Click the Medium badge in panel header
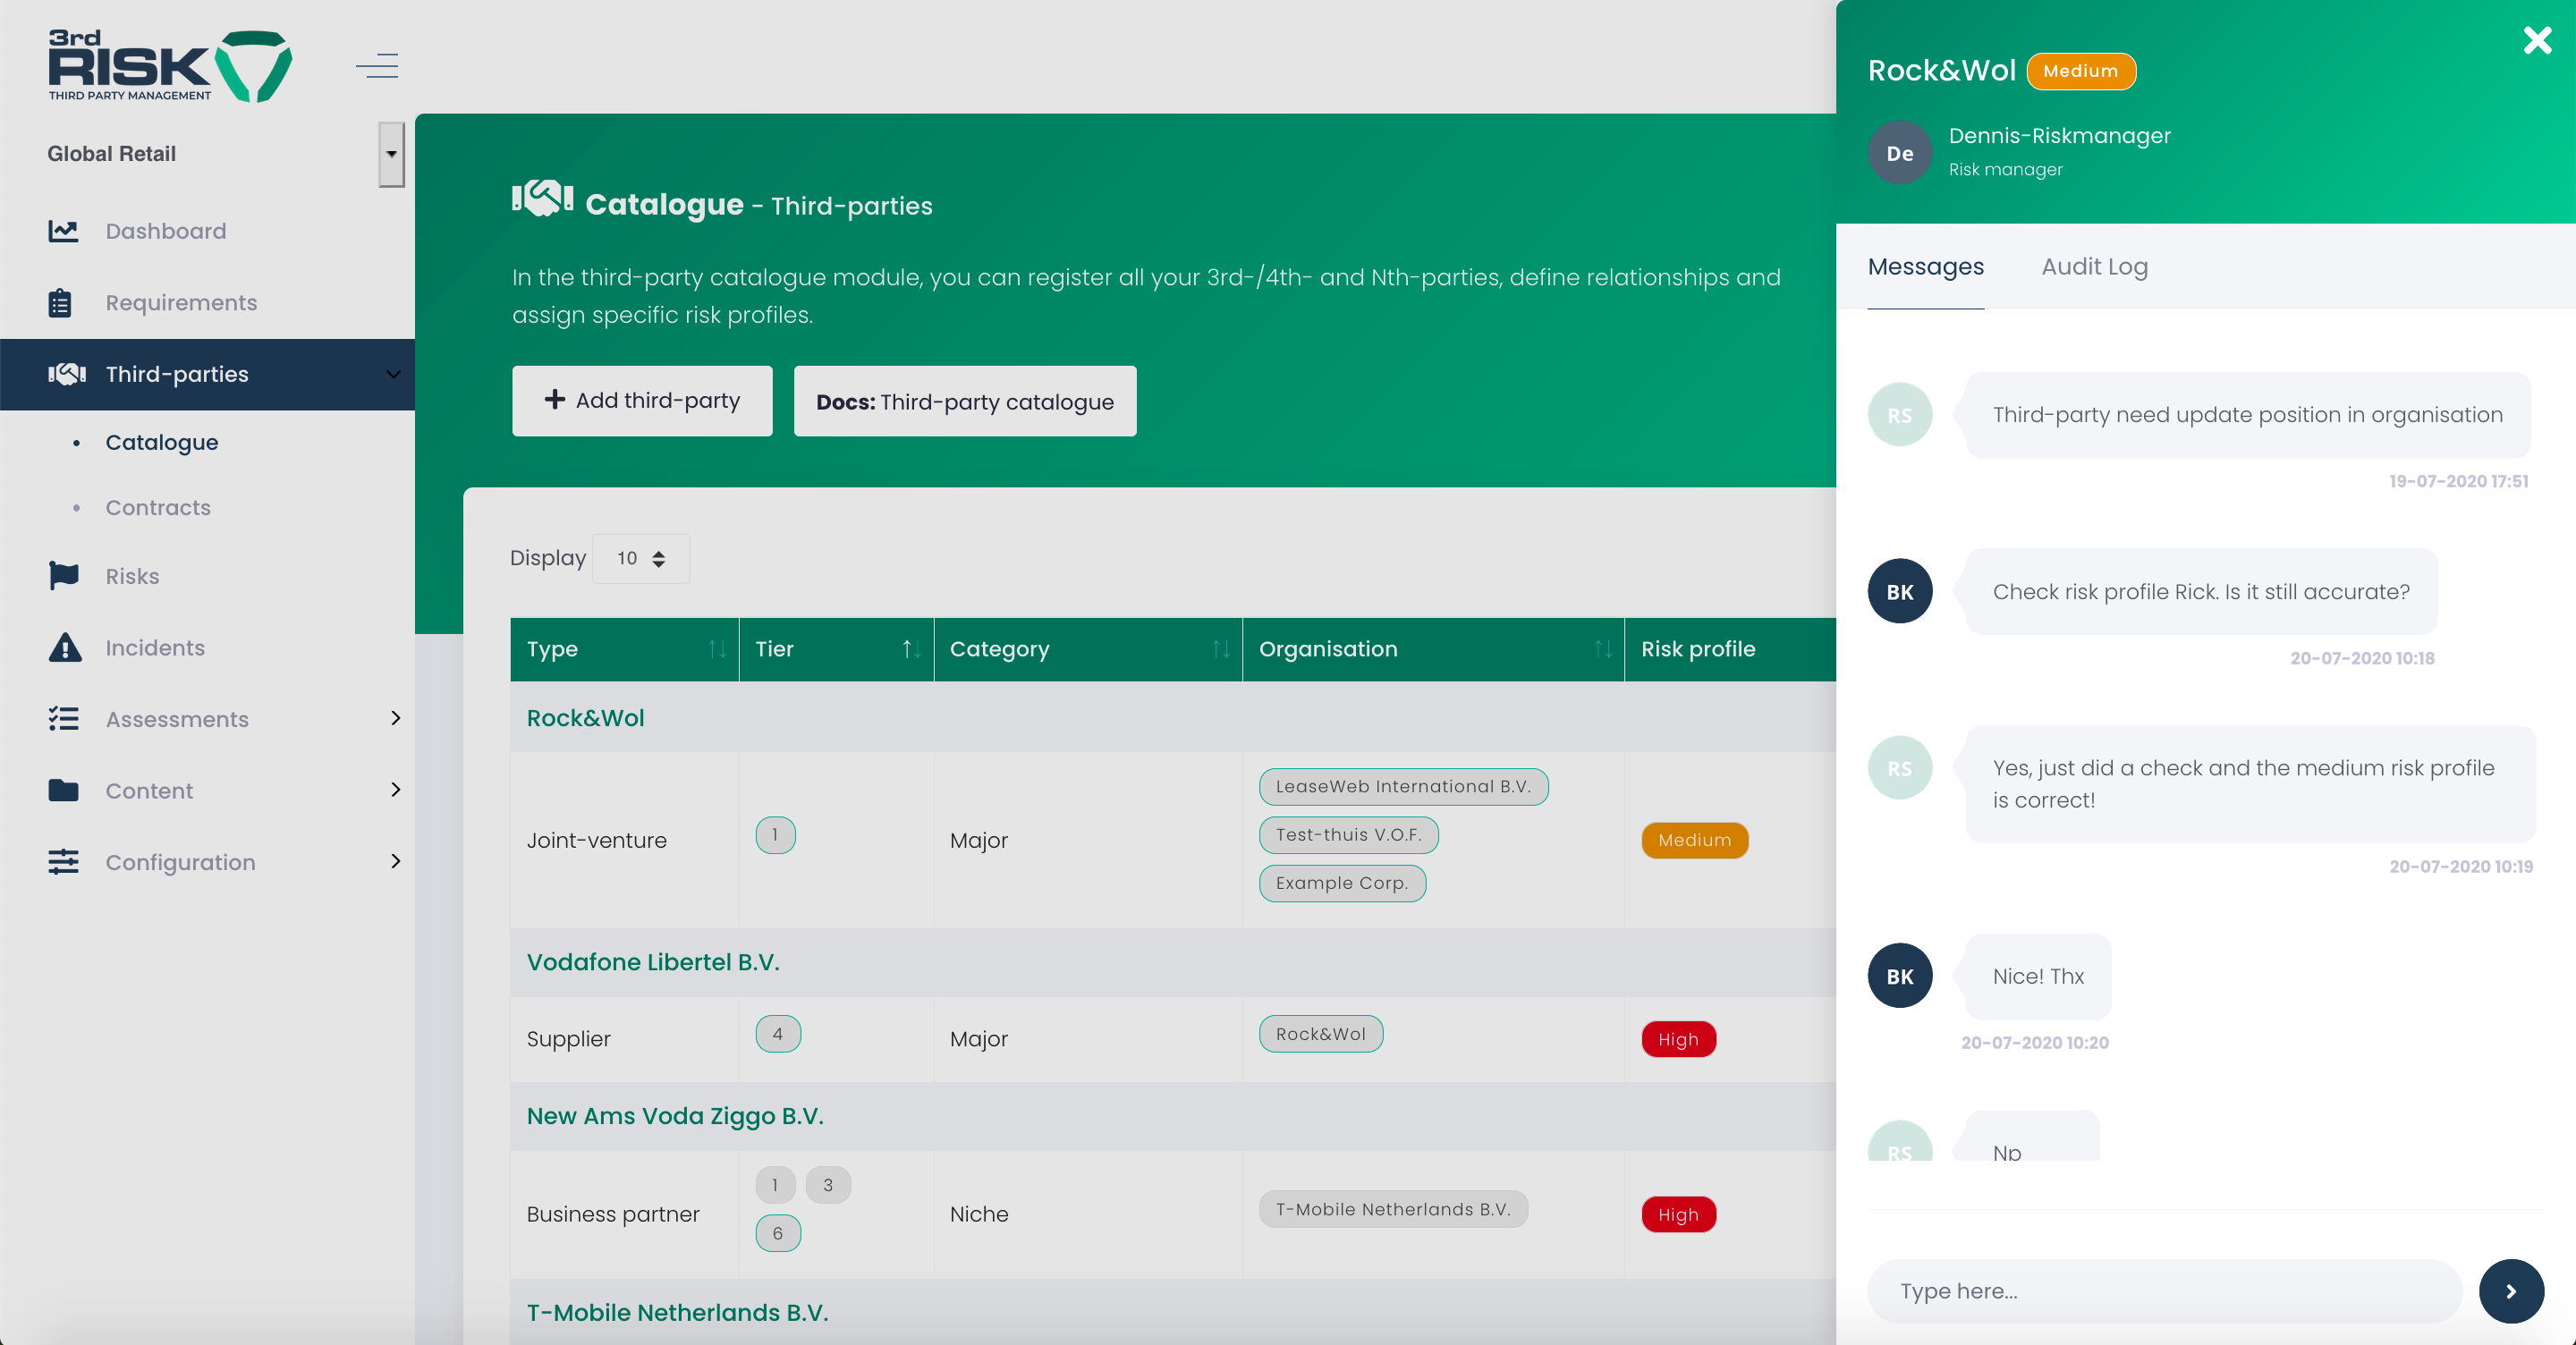This screenshot has height=1345, width=2576. [x=2081, y=71]
